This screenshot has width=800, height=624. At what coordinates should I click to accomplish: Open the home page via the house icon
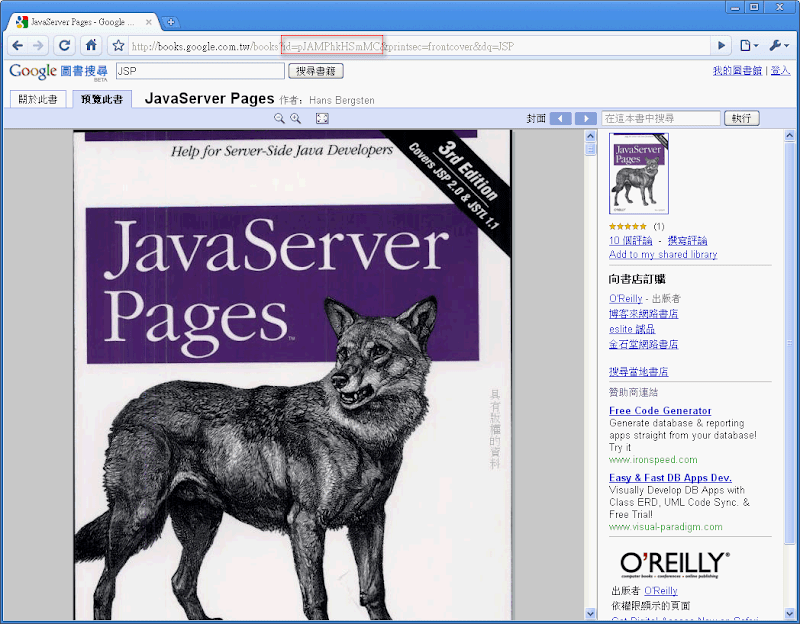(91, 46)
